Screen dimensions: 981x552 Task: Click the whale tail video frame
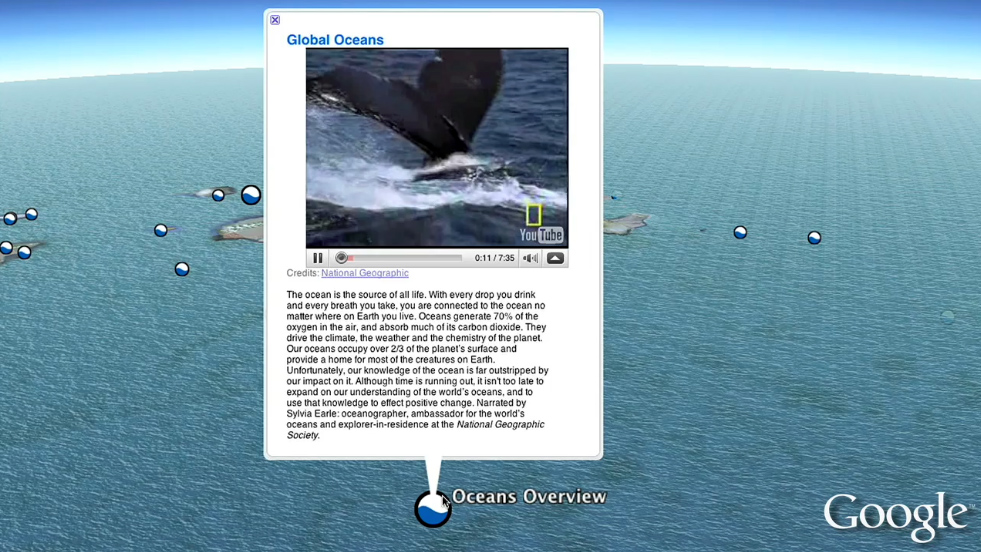pos(437,148)
